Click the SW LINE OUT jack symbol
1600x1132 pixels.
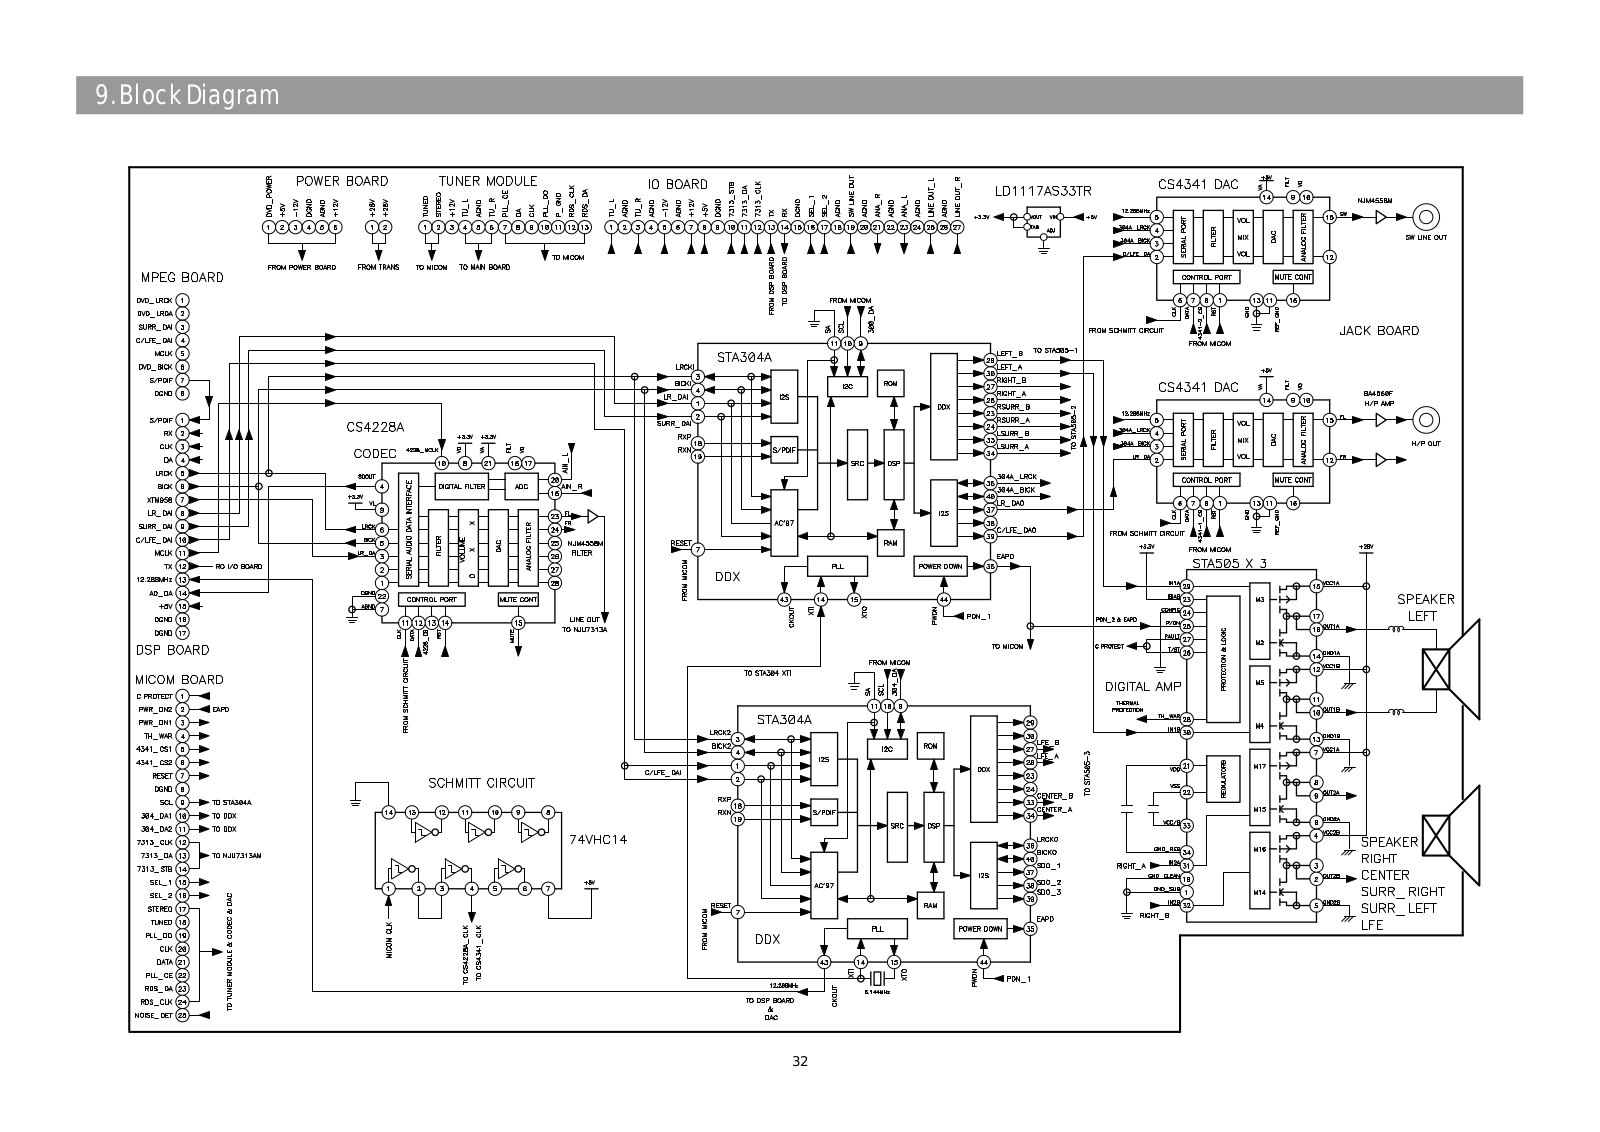click(1425, 216)
